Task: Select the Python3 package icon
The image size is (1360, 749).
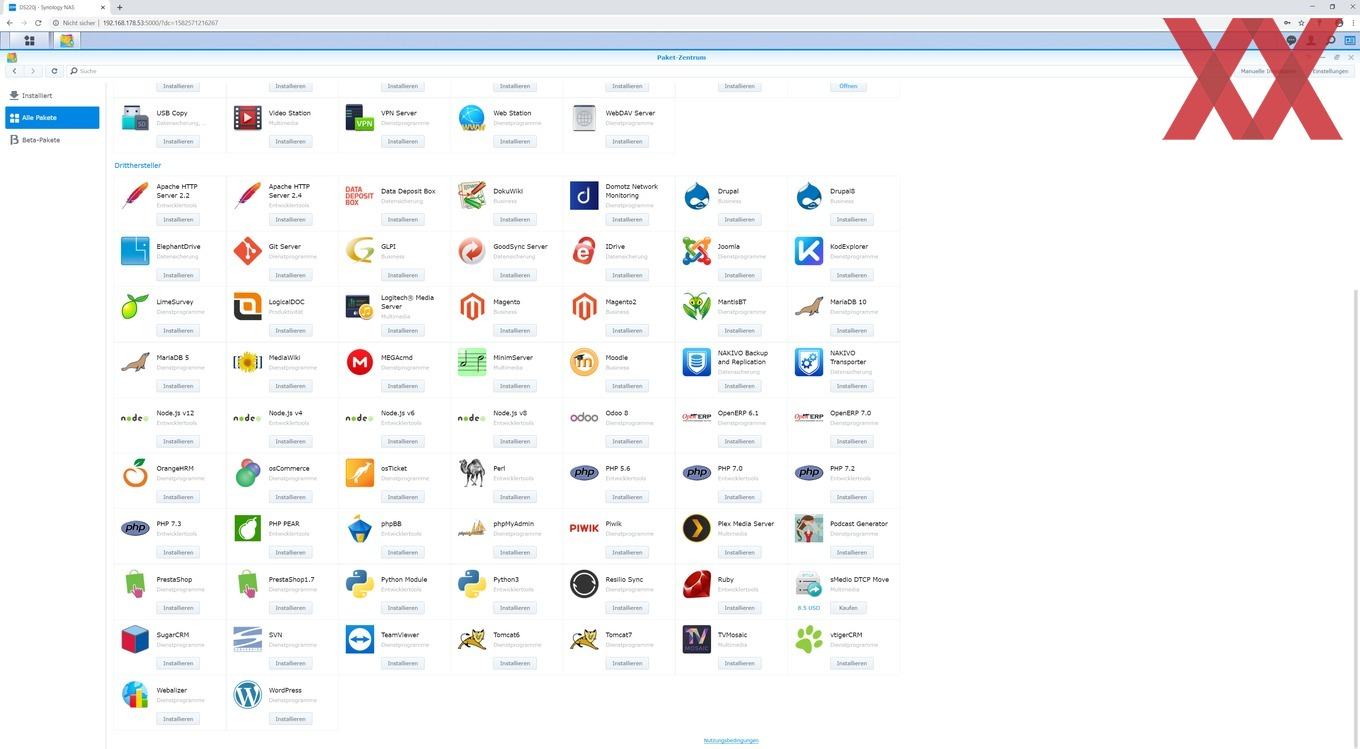Action: 472,584
